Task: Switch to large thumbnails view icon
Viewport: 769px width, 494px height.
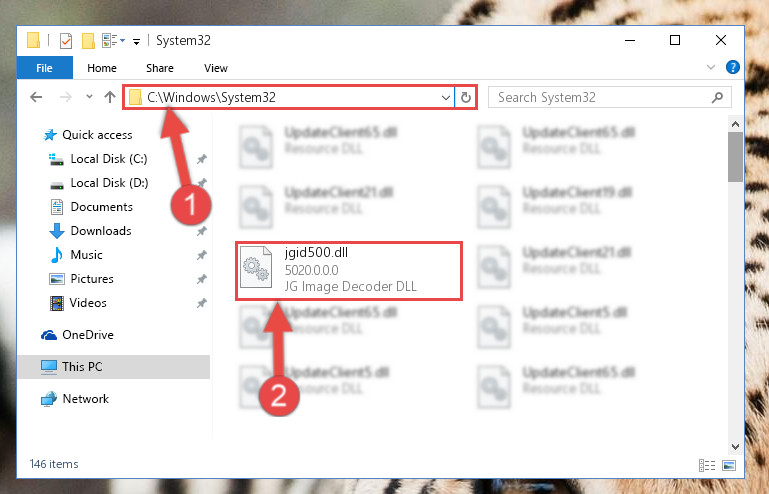Action: click(729, 465)
